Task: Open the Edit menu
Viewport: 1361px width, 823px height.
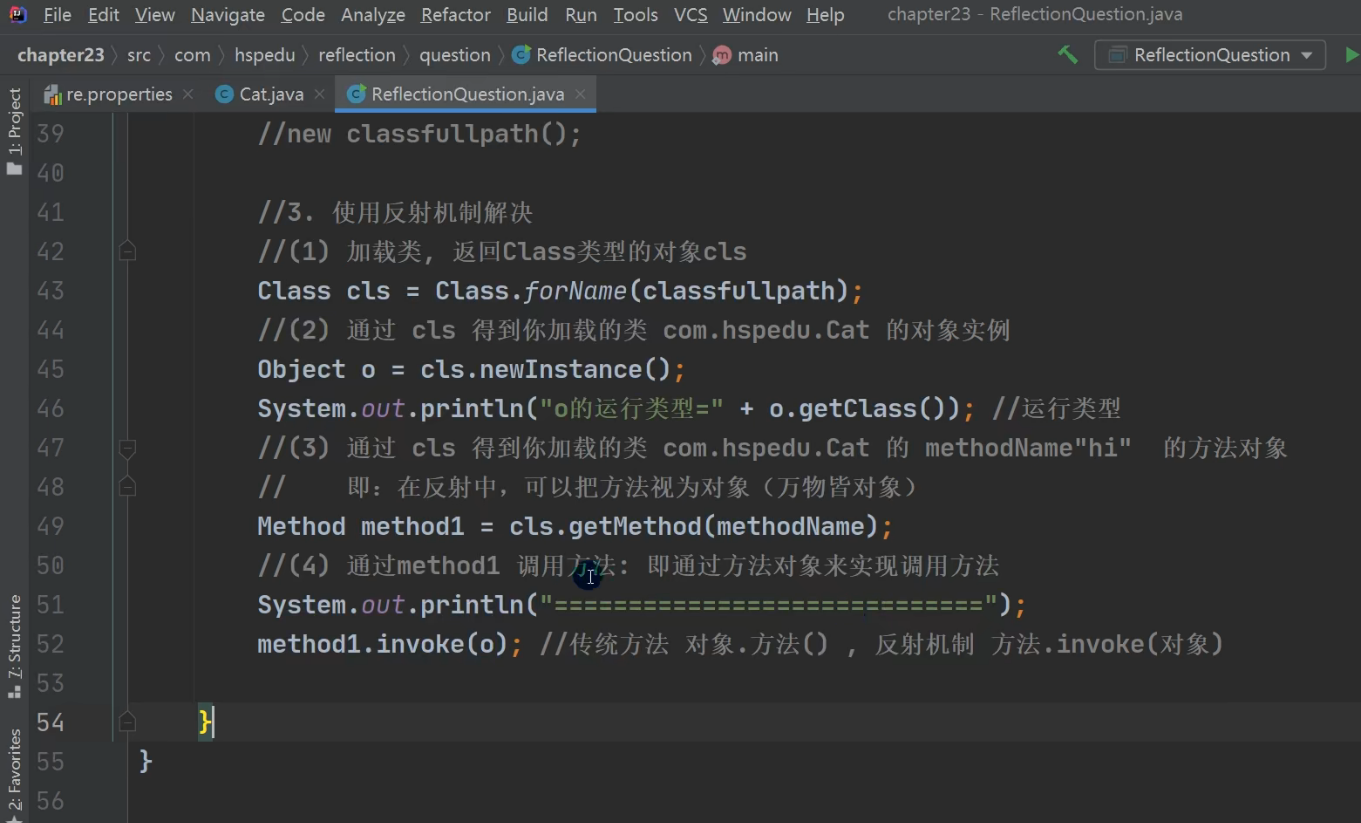Action: click(x=103, y=15)
